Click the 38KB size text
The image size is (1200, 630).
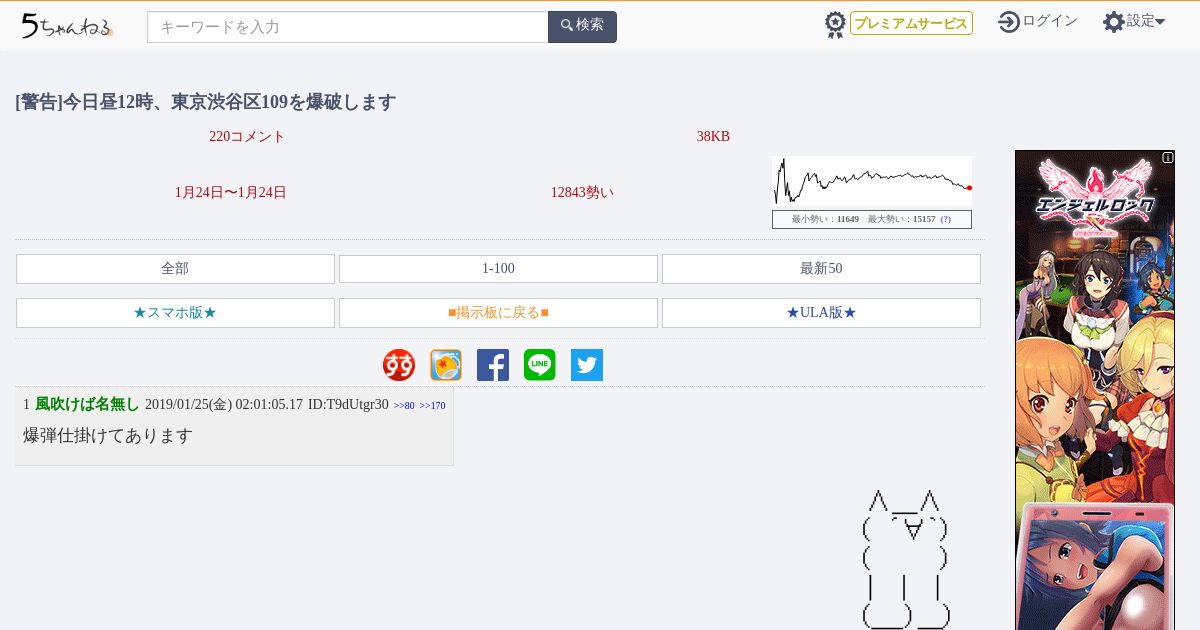(713, 137)
